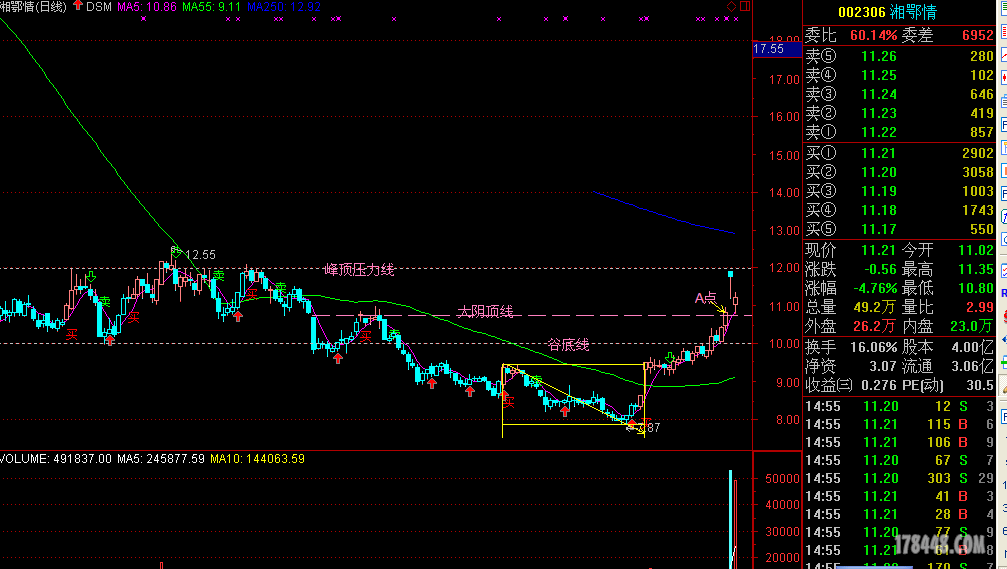
Task: Click the 太阴顶线 annotation label
Action: 485,311
